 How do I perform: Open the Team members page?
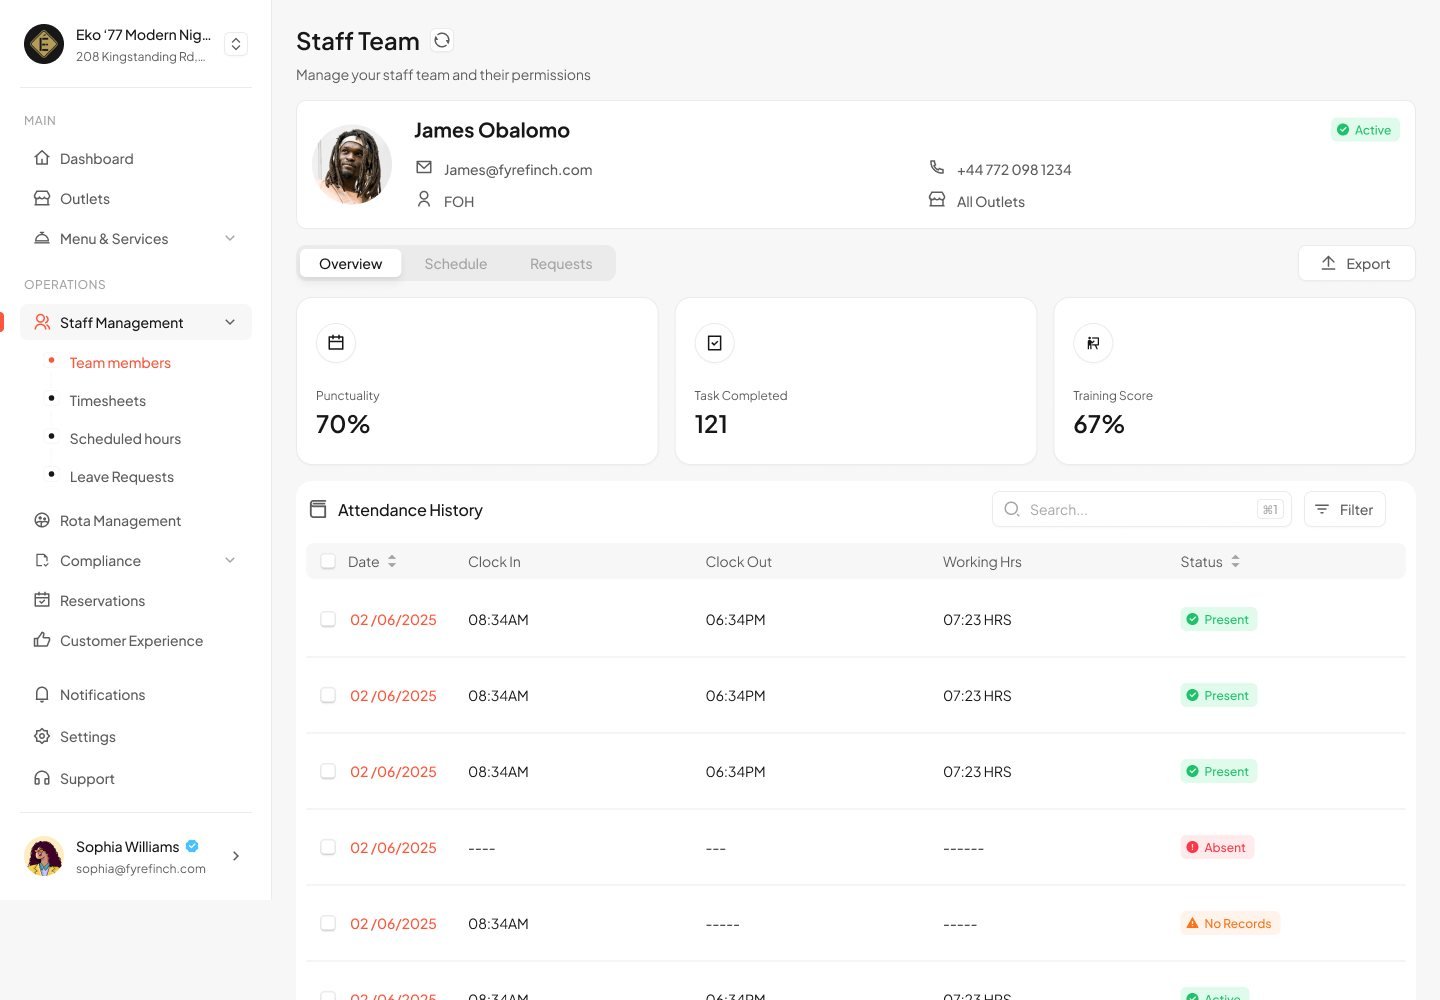120,363
